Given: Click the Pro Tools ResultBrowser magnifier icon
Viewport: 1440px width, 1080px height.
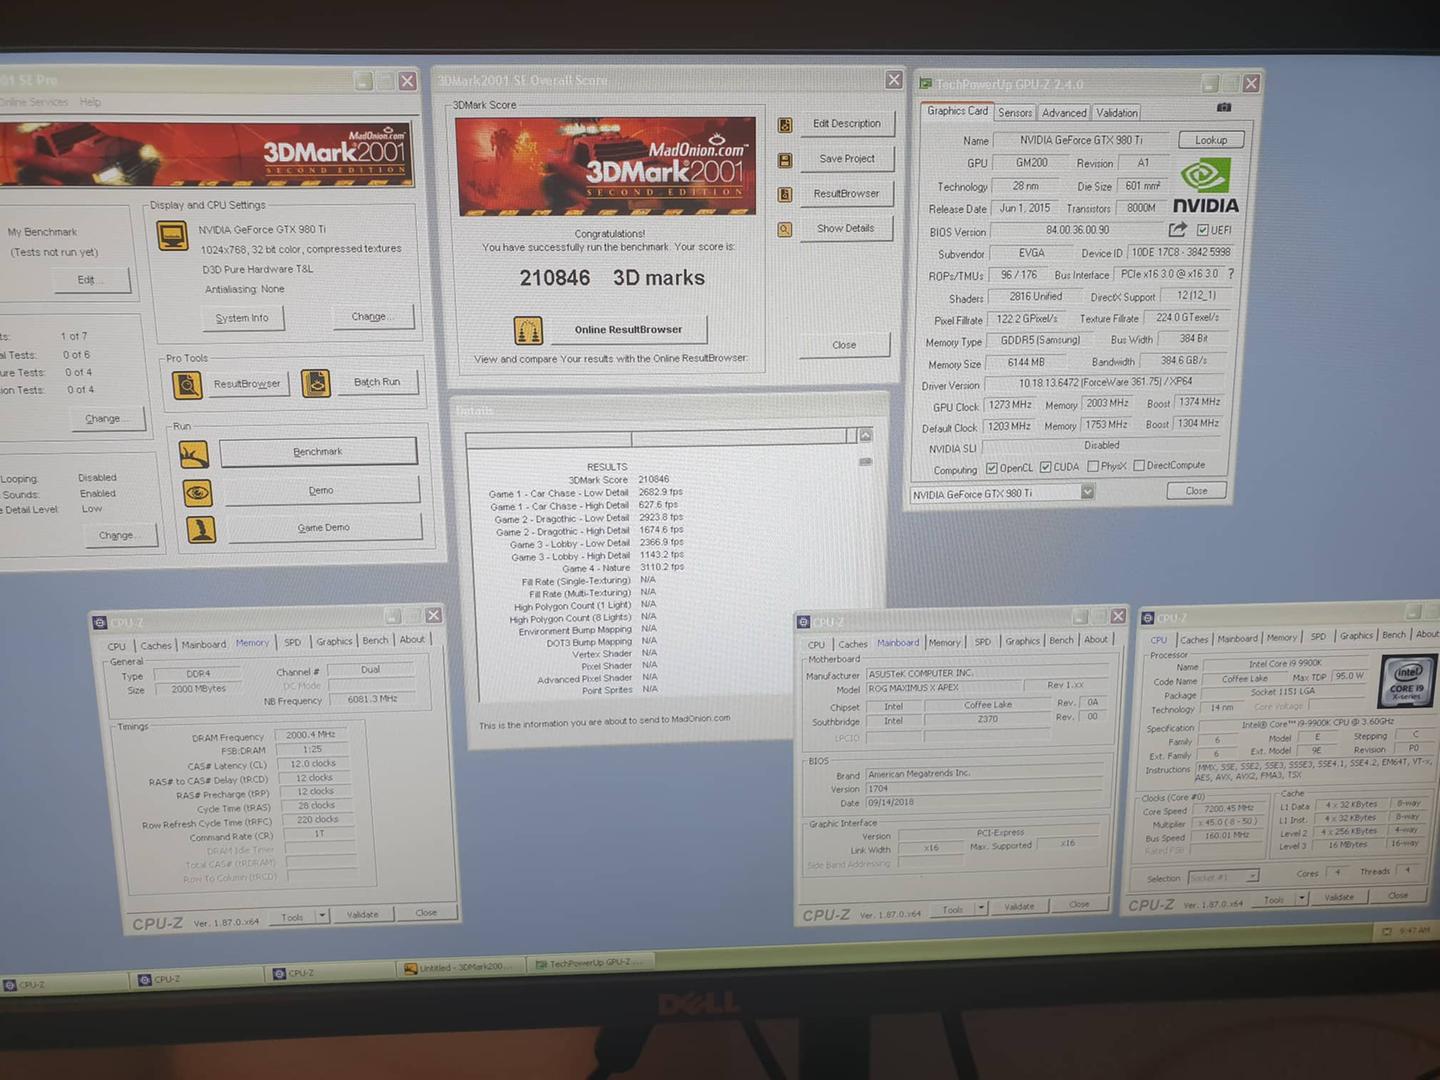Looking at the screenshot, I should point(187,385).
